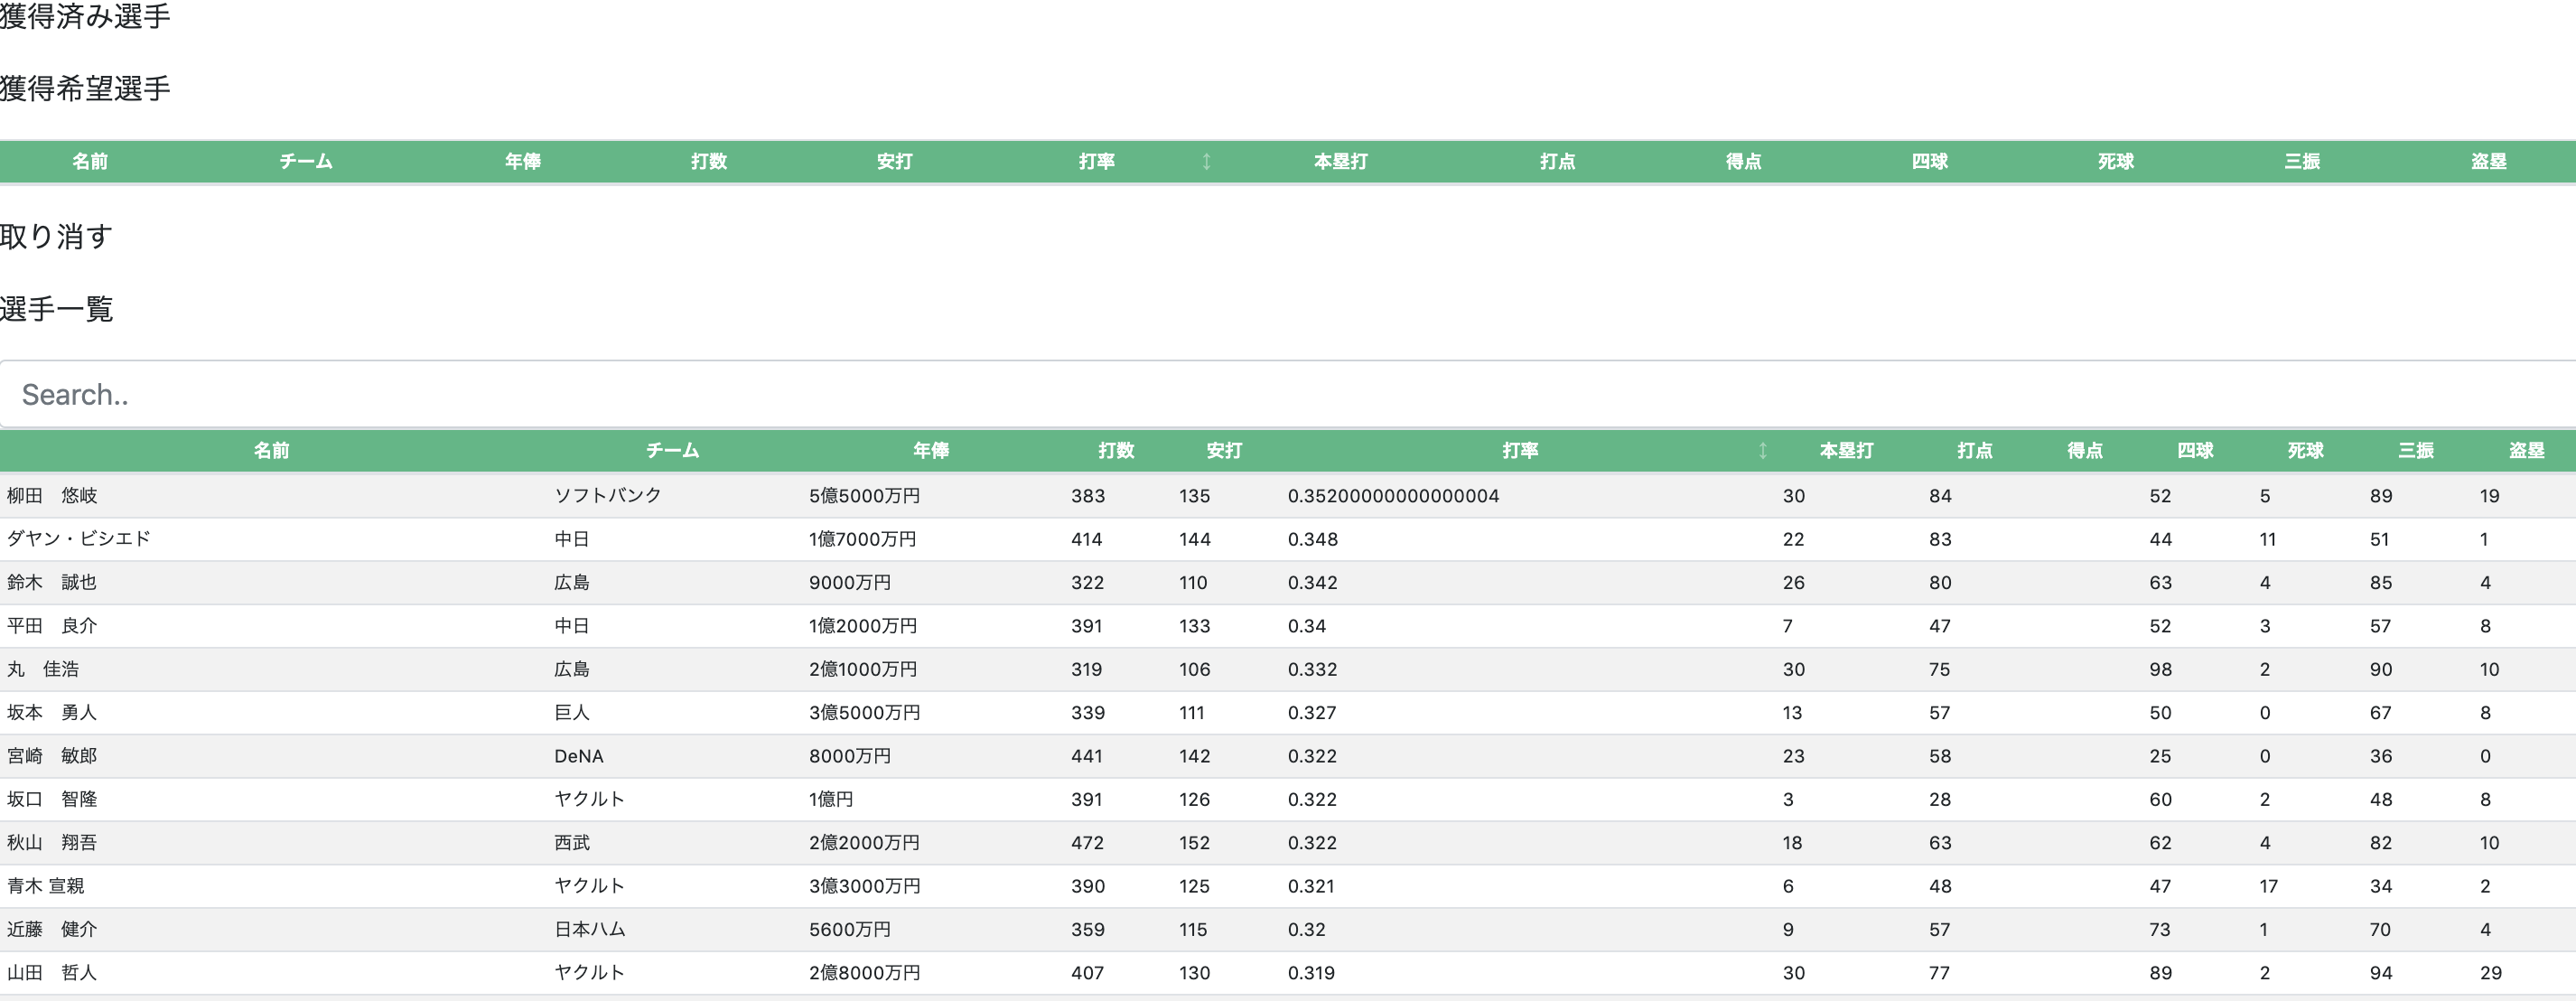Image resolution: width=2576 pixels, height=1001 pixels.
Task: Focus the Search.. input field
Action: point(1288,395)
